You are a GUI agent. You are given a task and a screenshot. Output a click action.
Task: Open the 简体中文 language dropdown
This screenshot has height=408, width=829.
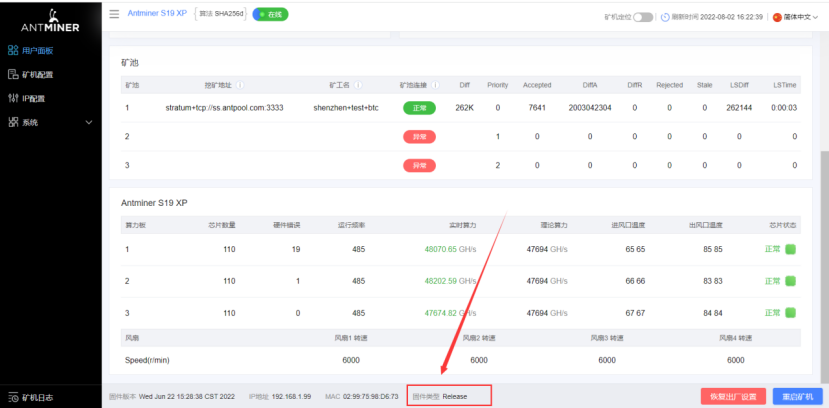click(x=796, y=17)
